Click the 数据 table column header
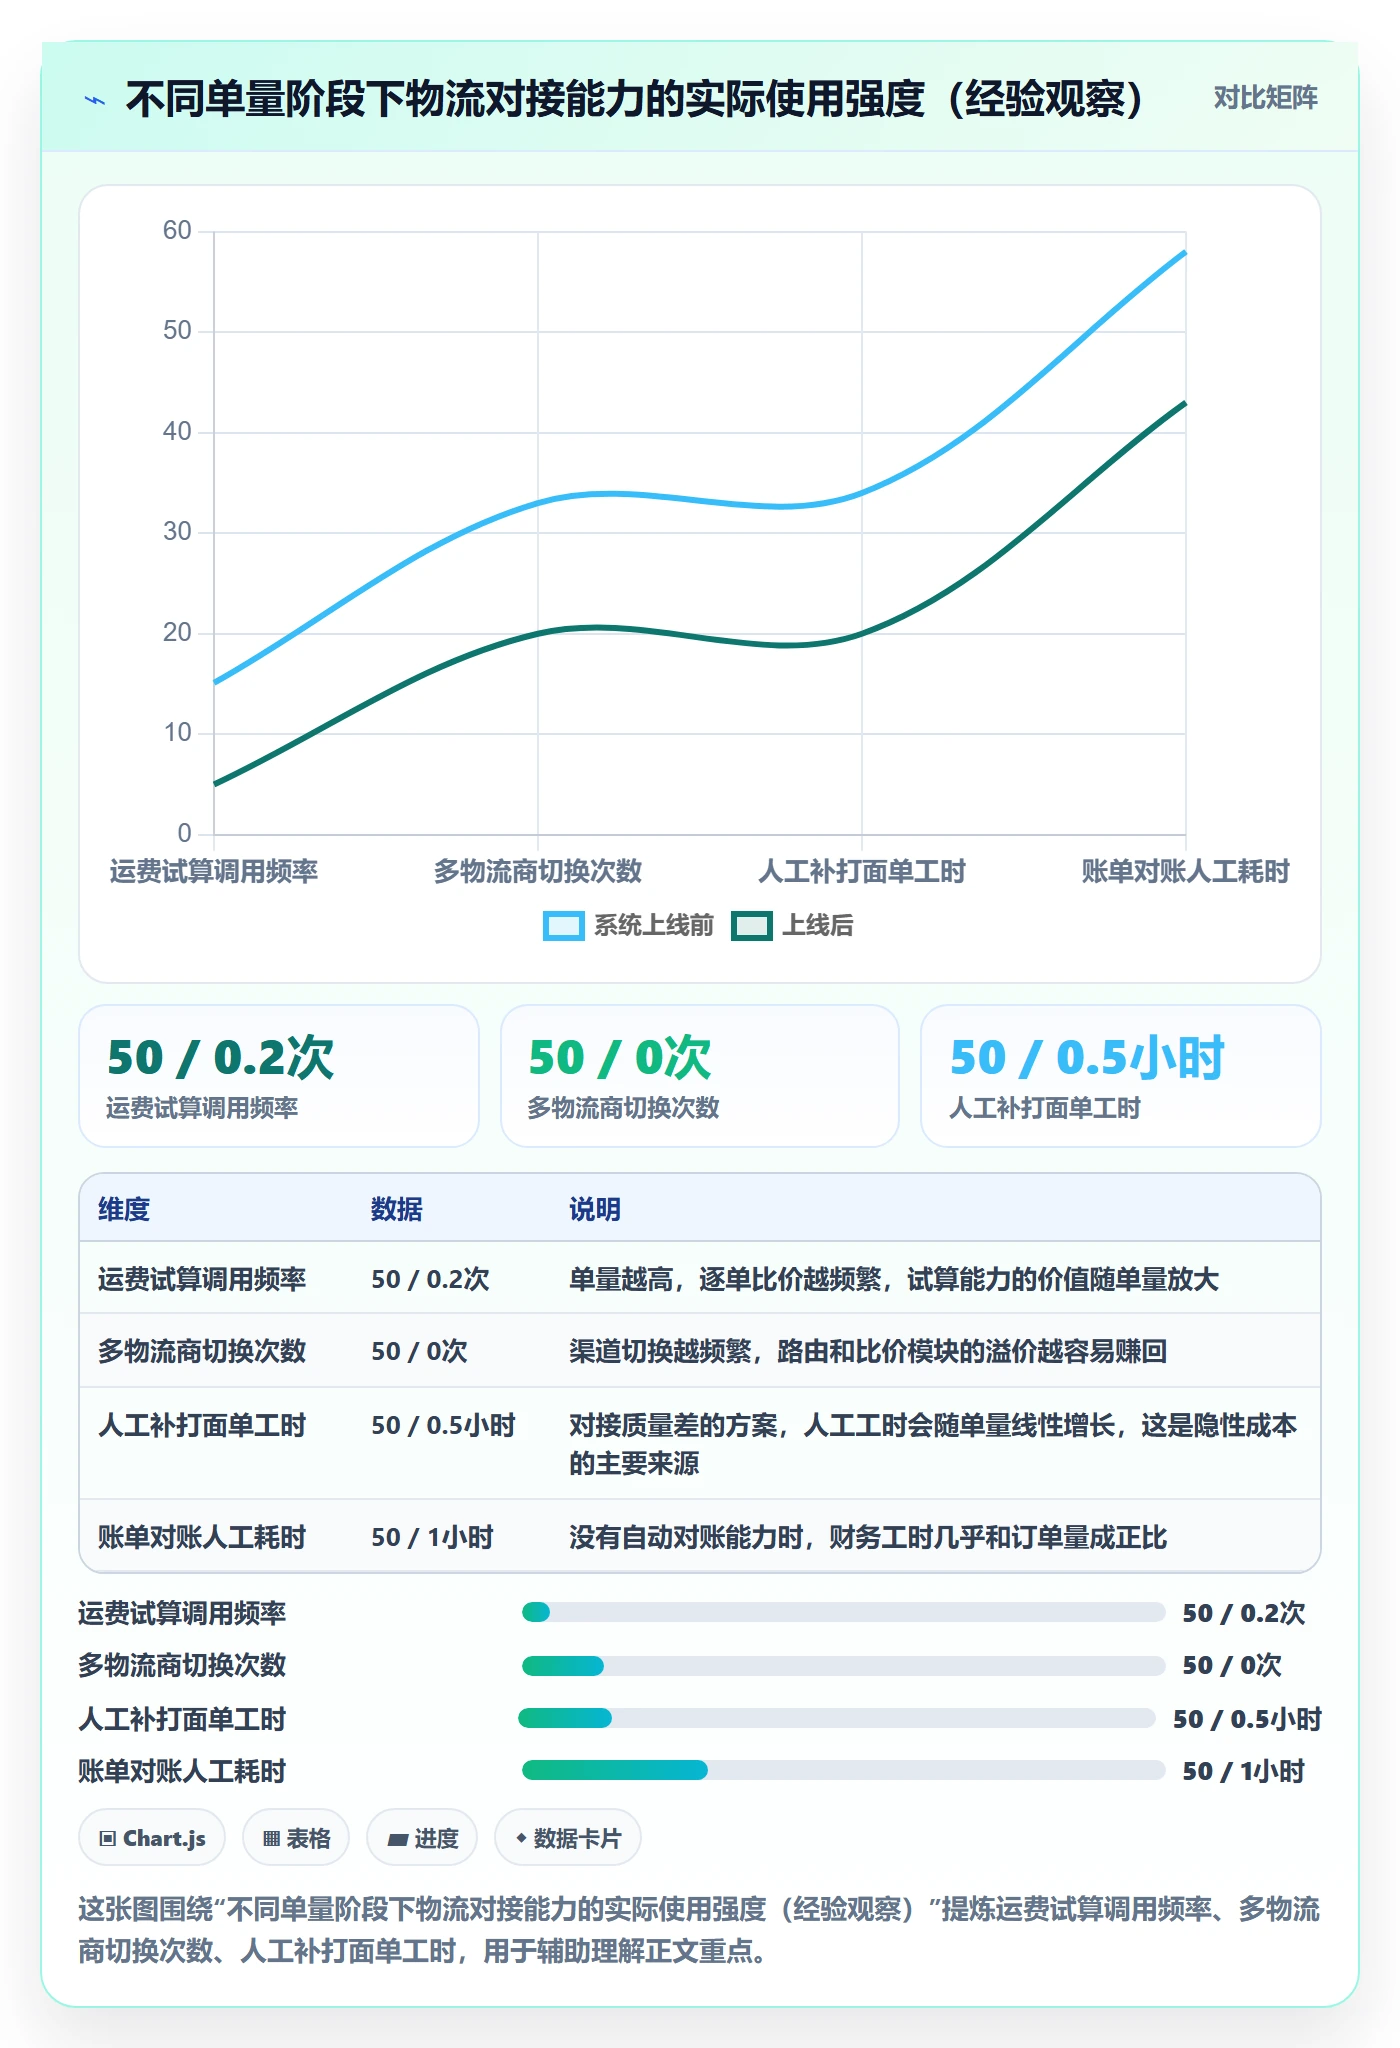 397,1209
